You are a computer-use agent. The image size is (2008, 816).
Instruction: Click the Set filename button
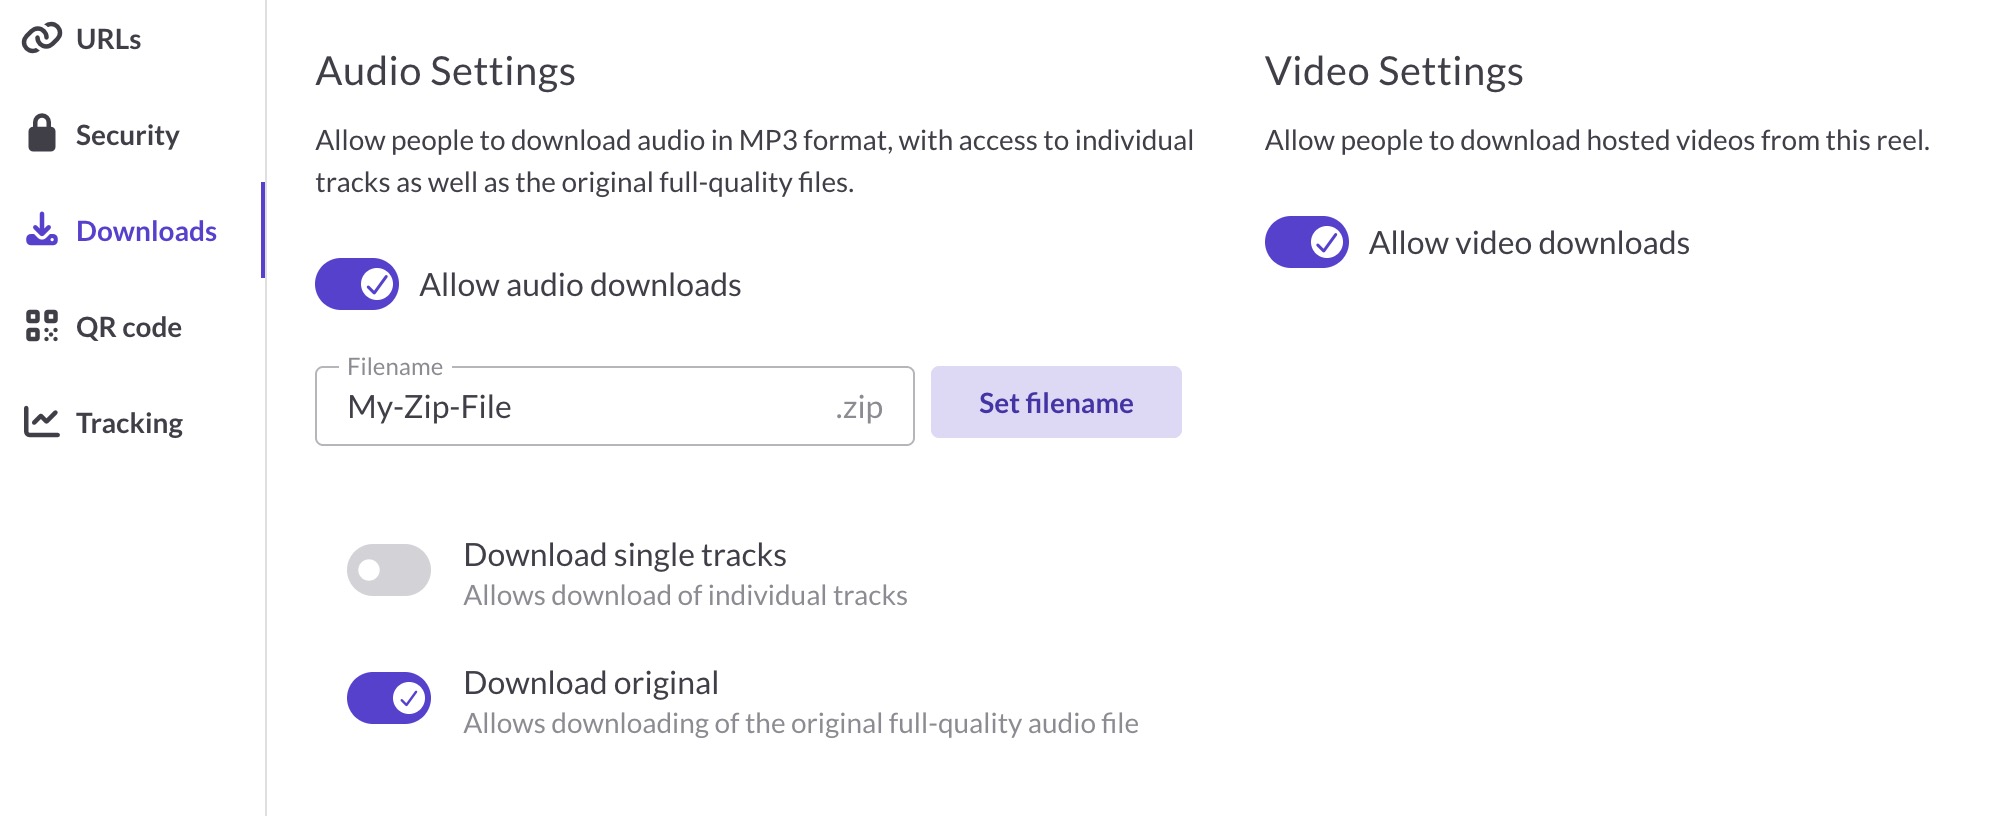tap(1056, 402)
